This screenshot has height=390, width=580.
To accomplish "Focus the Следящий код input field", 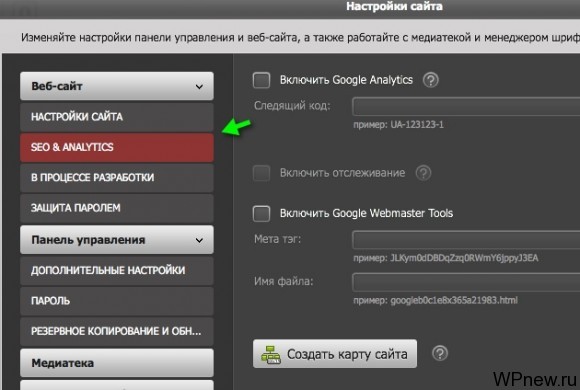I will [466, 106].
